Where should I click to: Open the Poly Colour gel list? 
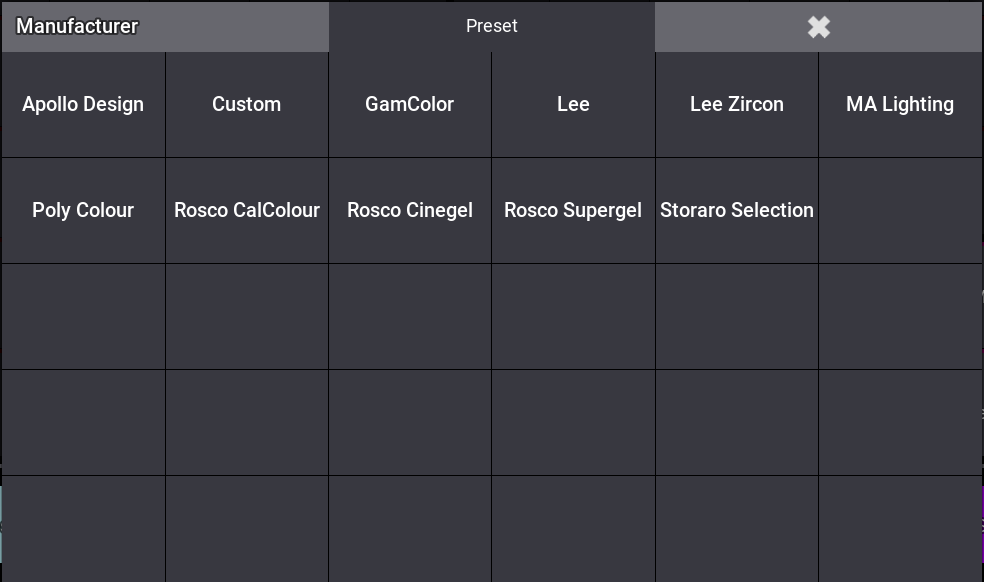[83, 211]
